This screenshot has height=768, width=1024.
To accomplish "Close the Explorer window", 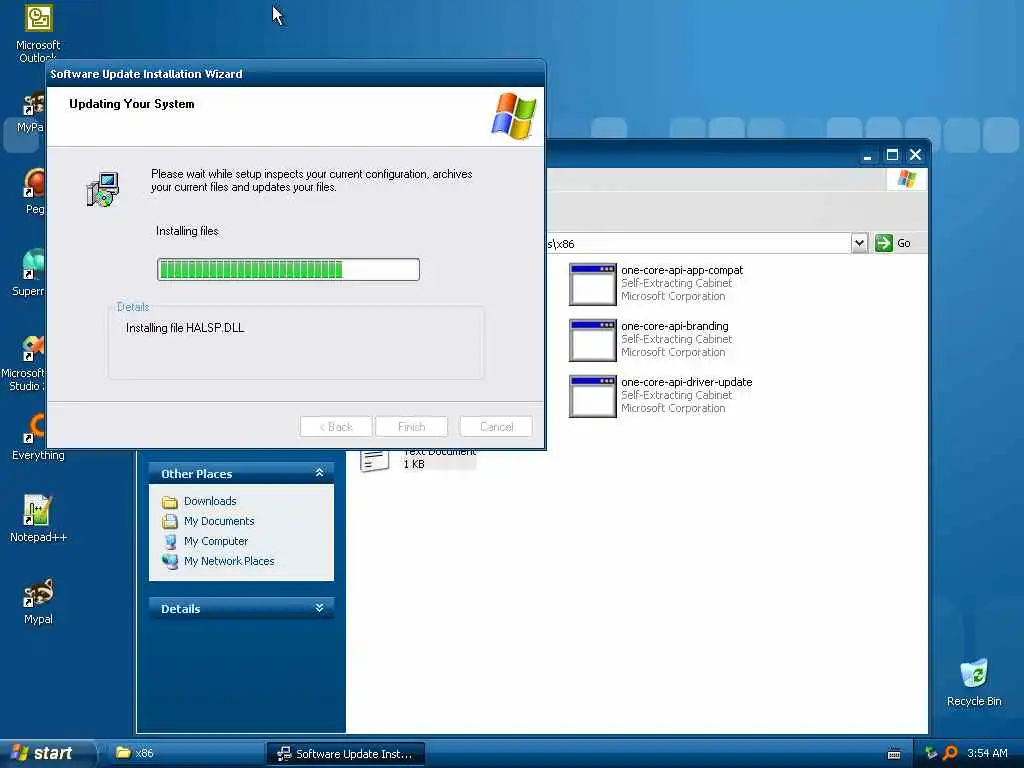I will click(x=916, y=155).
